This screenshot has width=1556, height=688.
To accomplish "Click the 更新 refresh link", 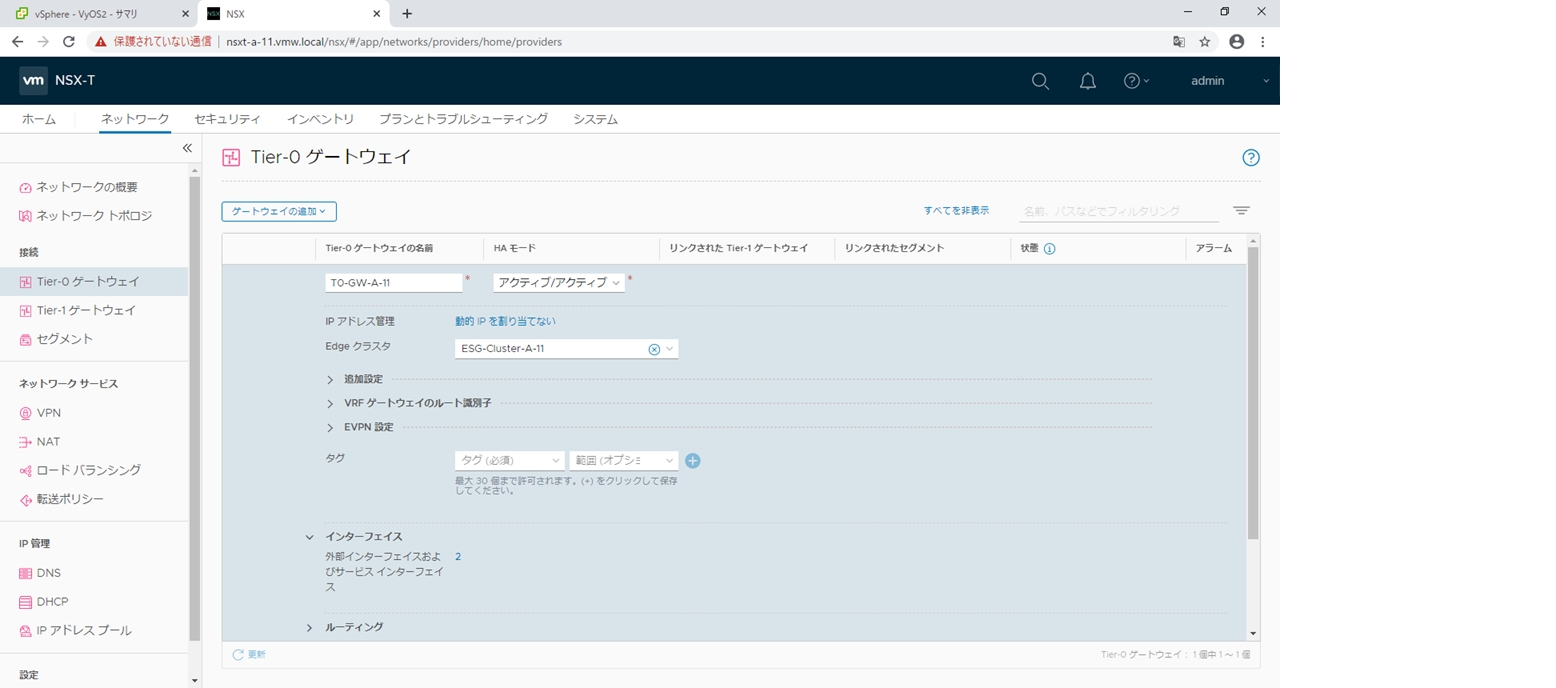I will (x=257, y=654).
